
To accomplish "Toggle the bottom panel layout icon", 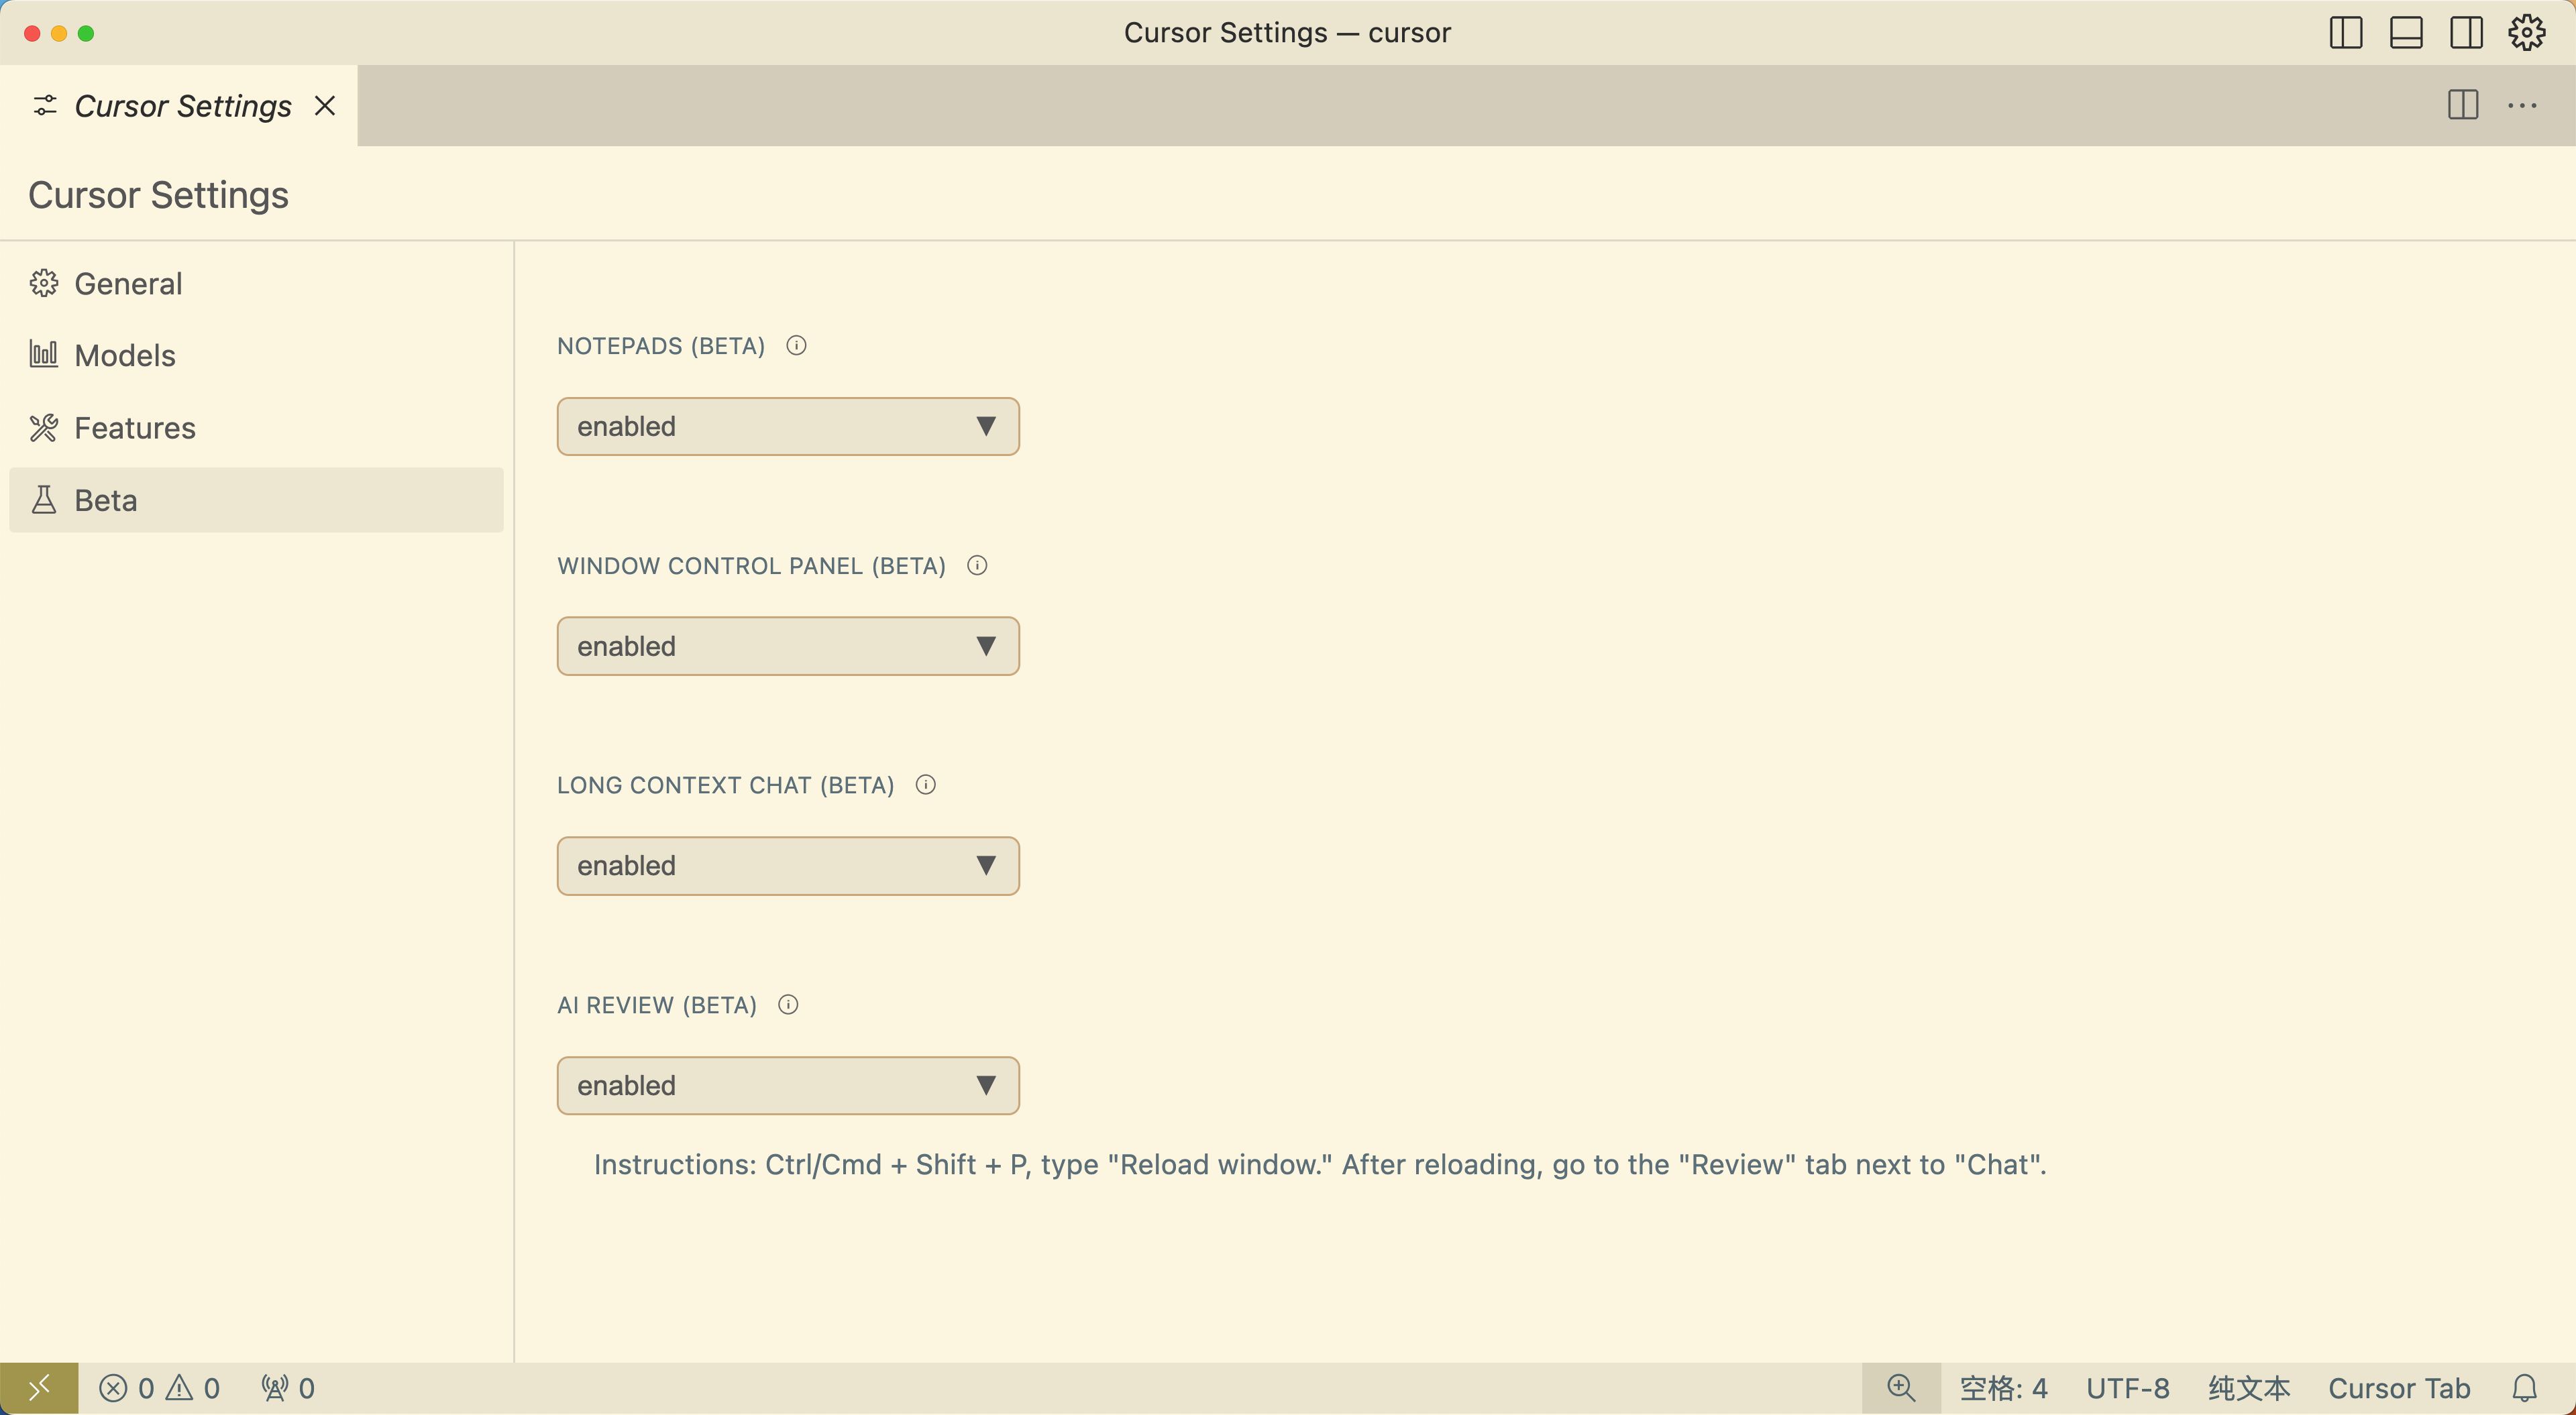I will (x=2406, y=33).
